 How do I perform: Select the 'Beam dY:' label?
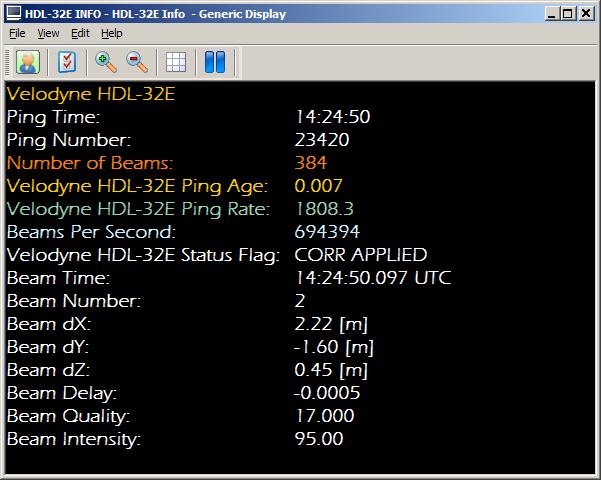[x=48, y=347]
